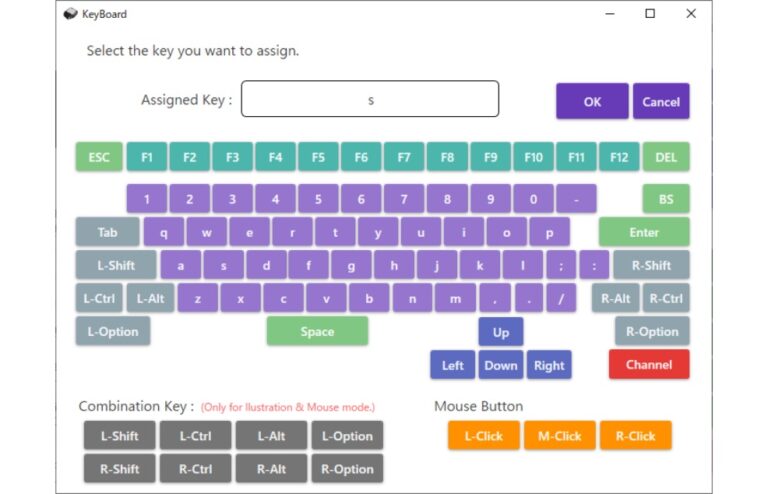Image resolution: width=768 pixels, height=494 pixels.
Task: Pick the BS backspace key
Action: pyautogui.click(x=666, y=199)
